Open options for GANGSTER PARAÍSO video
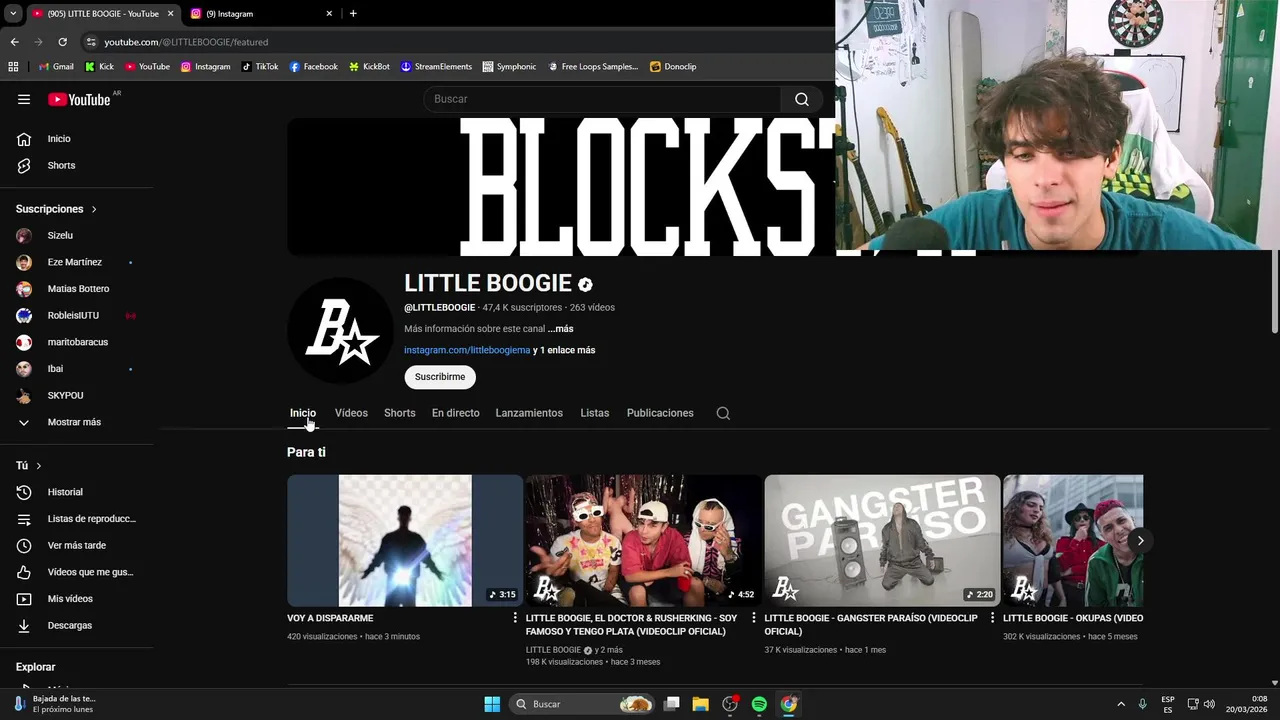The width and height of the screenshot is (1280, 720). tap(992, 618)
